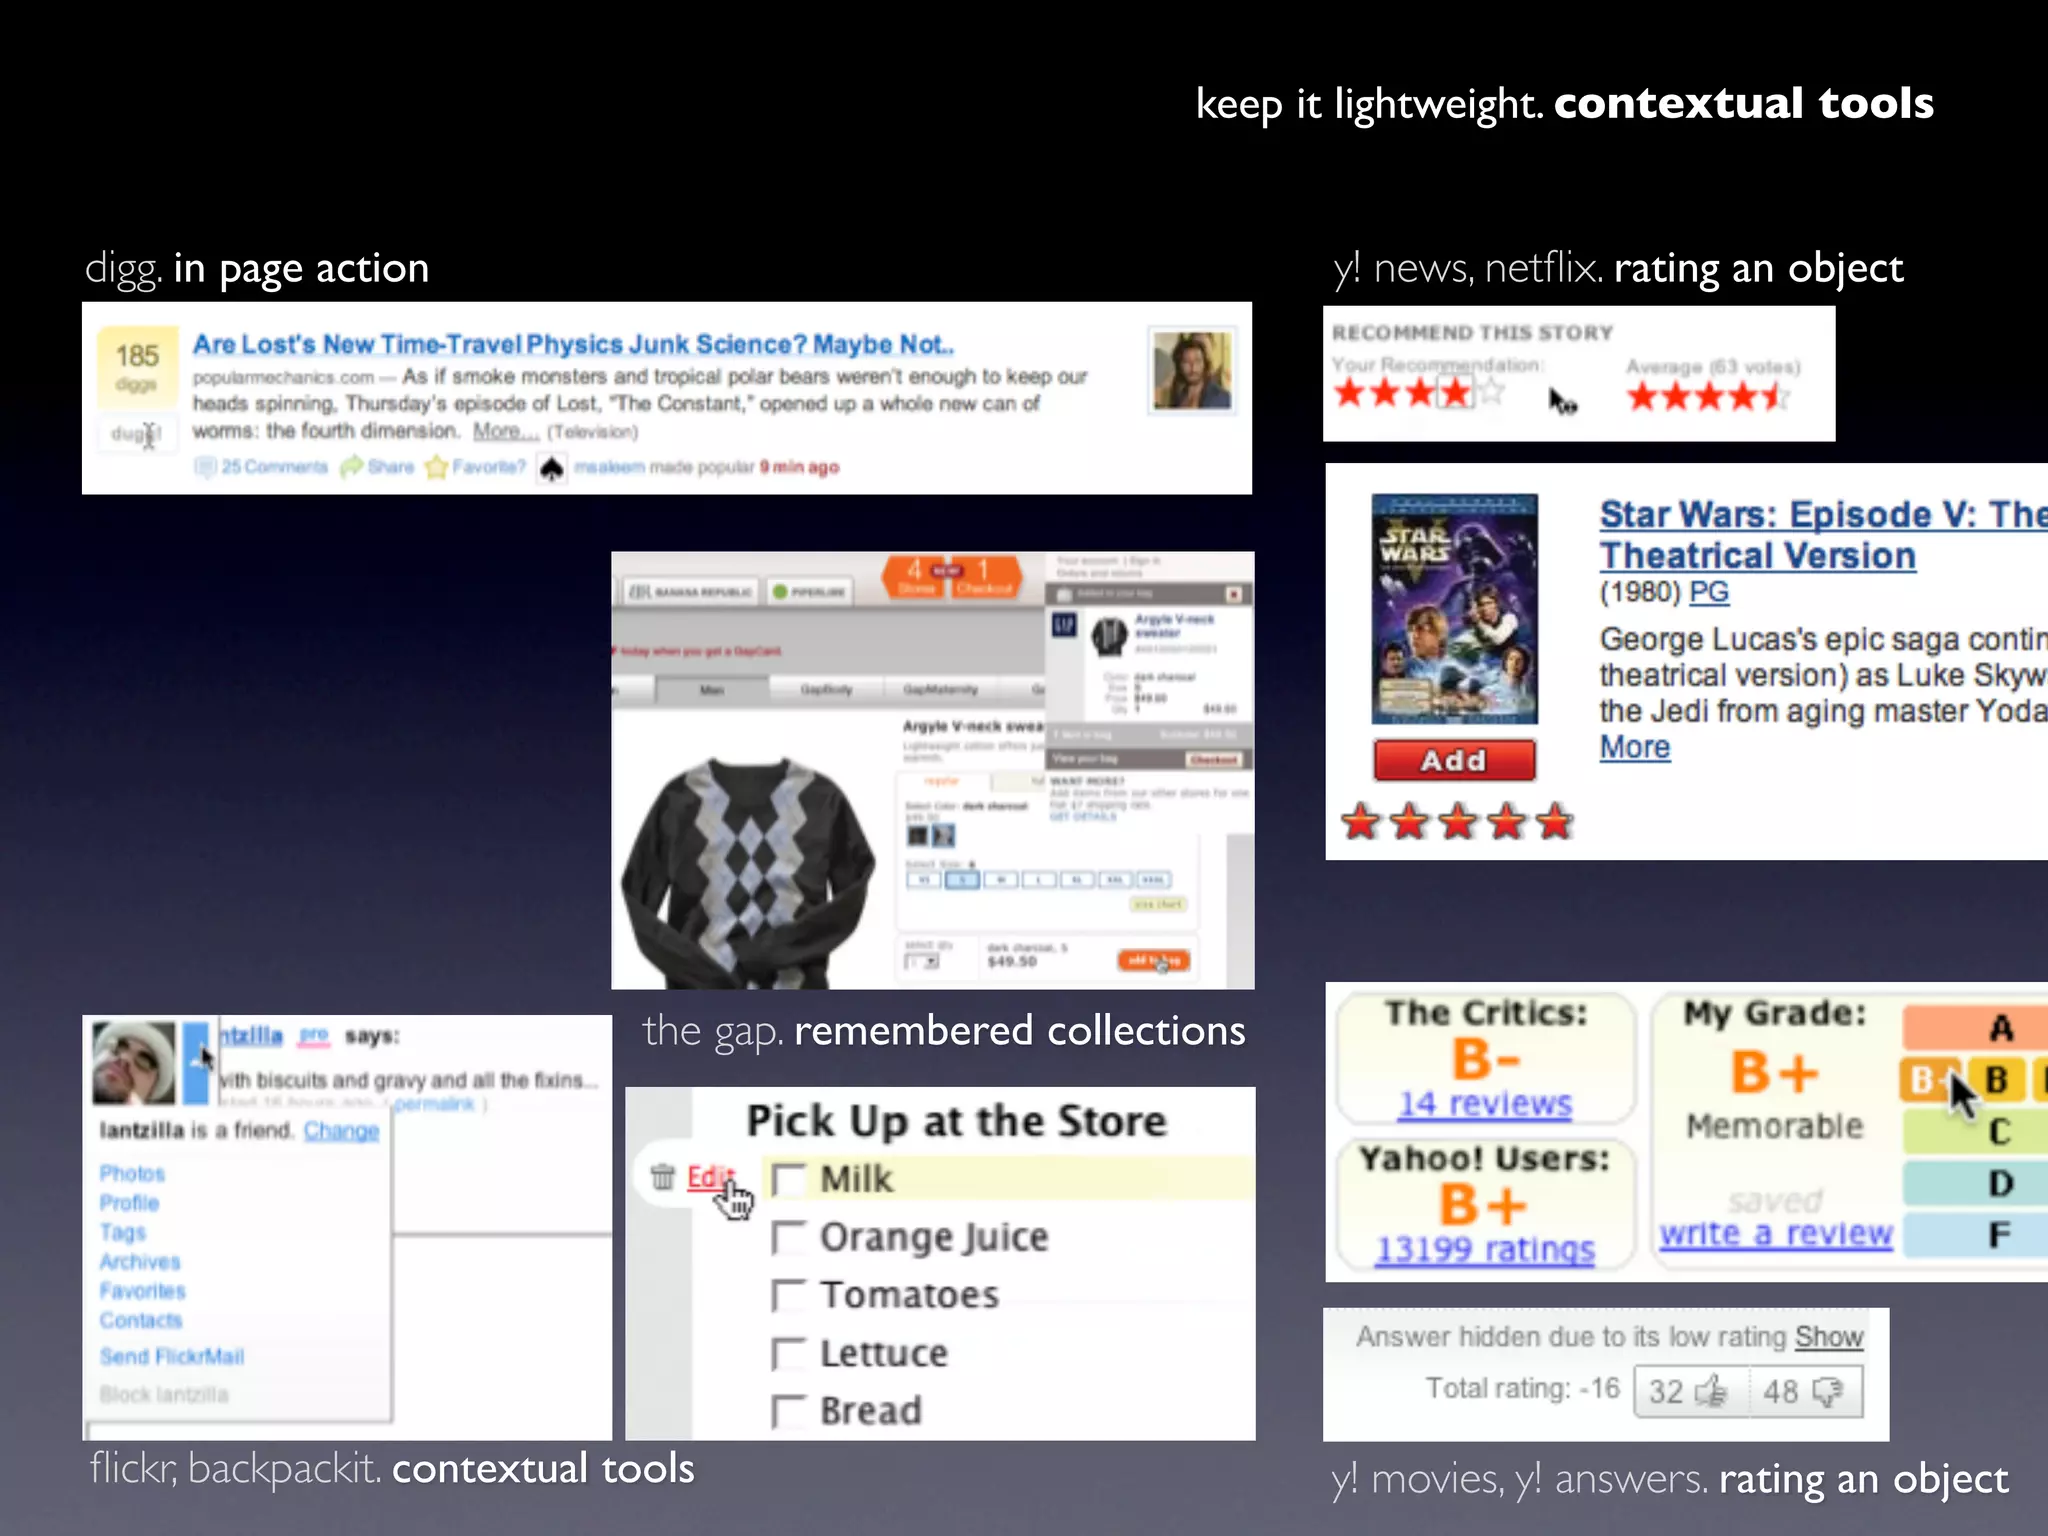Screen dimensions: 2048x1536
Task: Click the PG rating link
Action: point(1708,592)
